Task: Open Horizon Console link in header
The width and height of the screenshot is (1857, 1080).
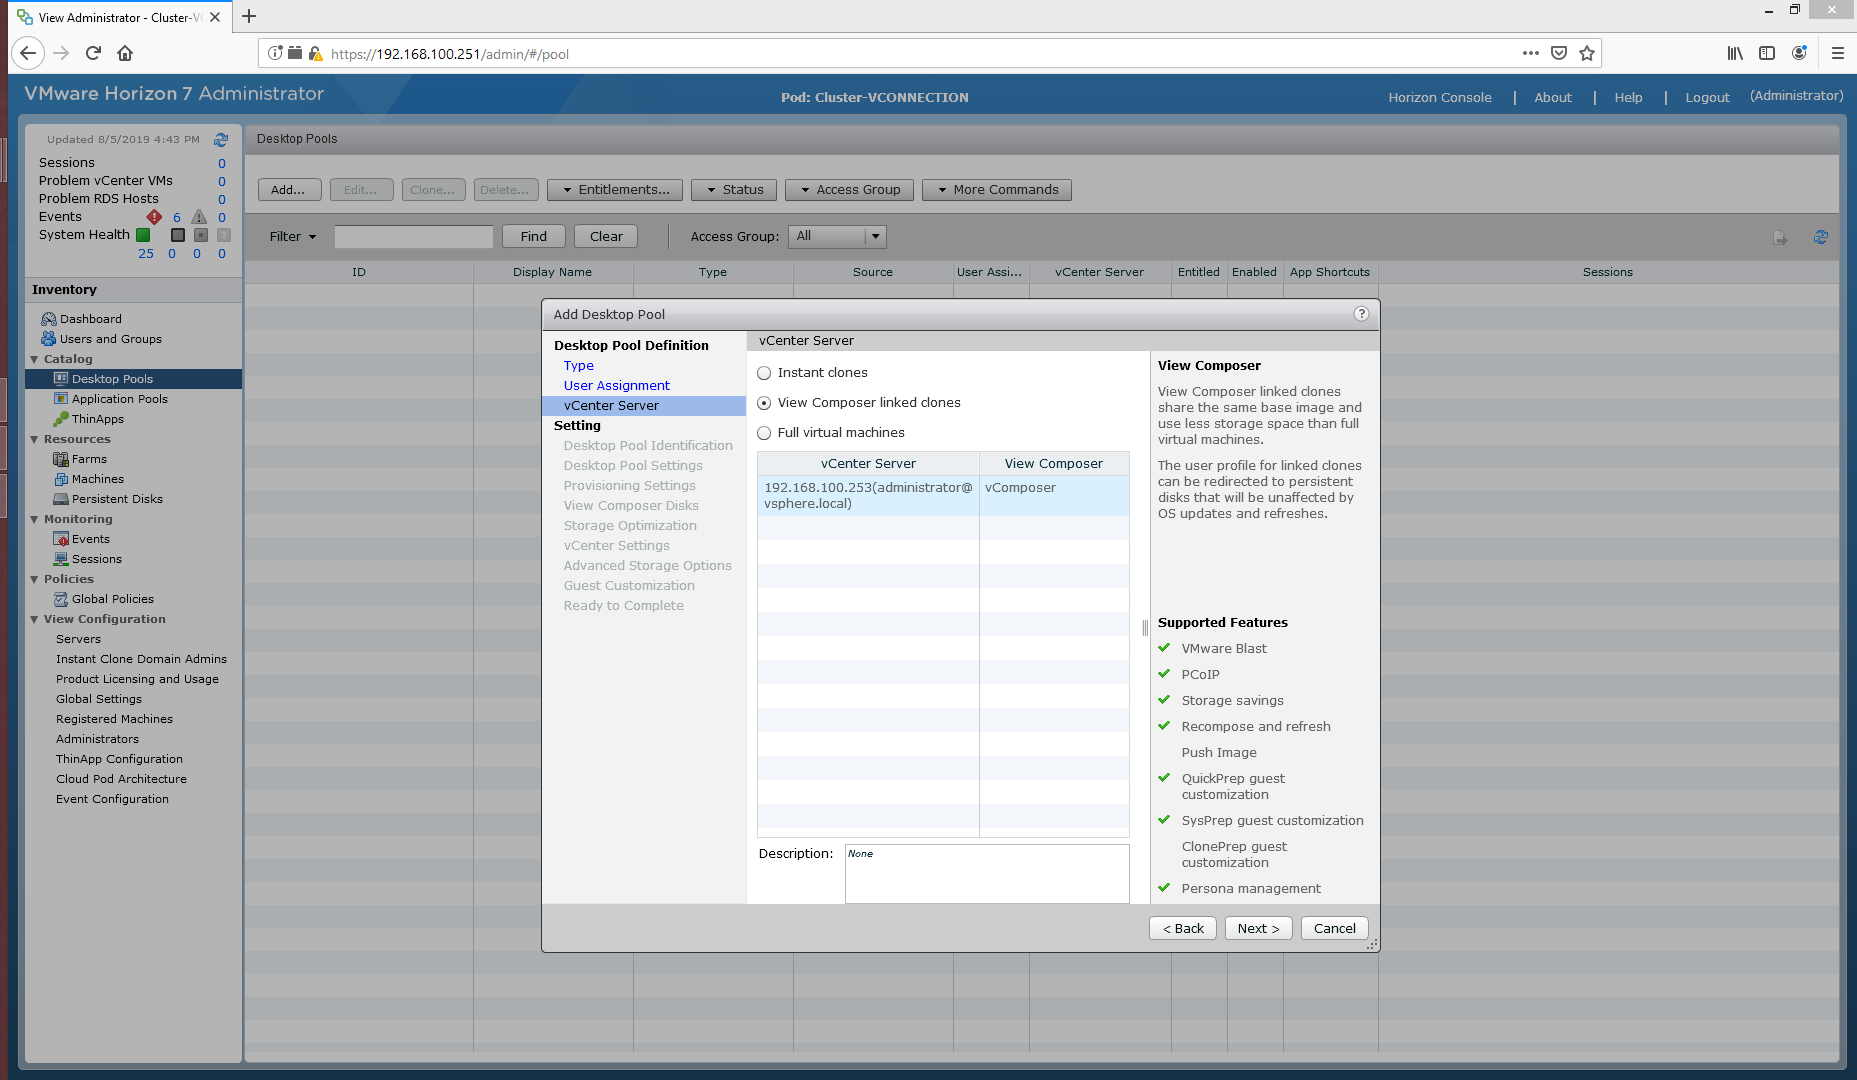Action: [1439, 97]
